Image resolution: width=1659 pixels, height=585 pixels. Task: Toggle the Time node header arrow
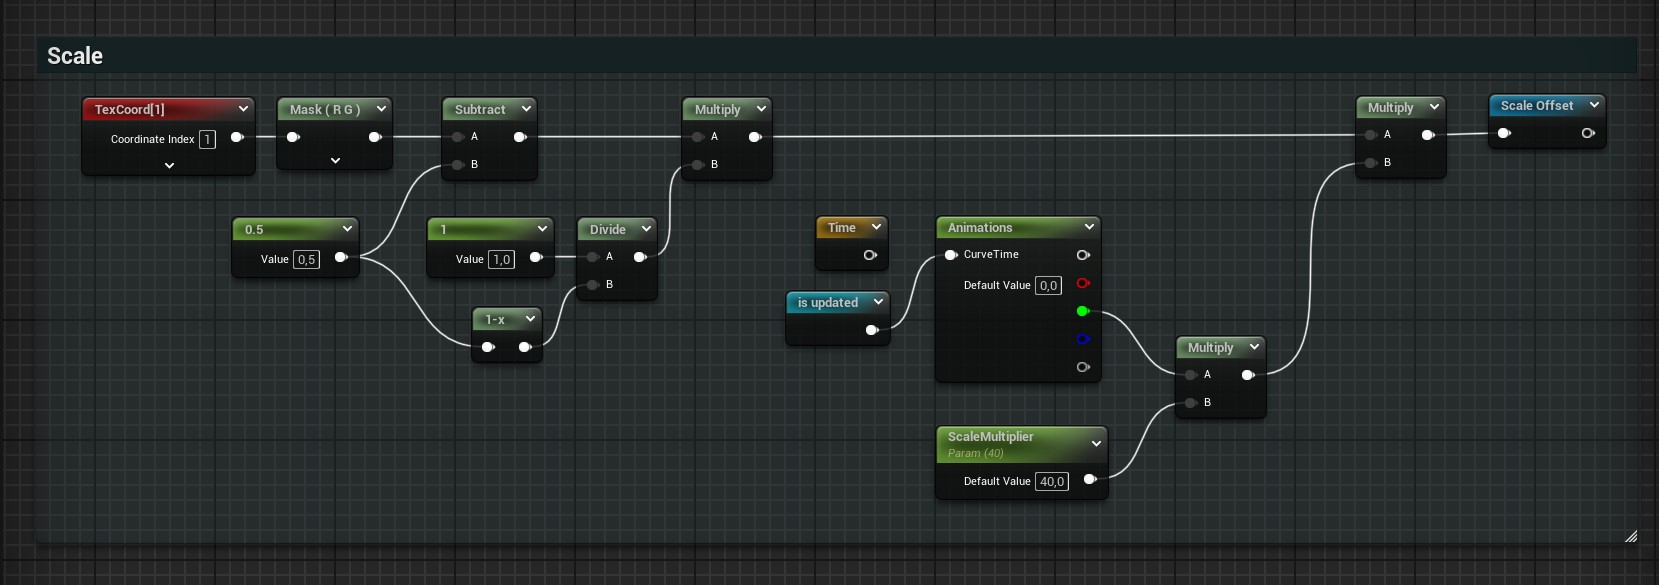click(876, 227)
